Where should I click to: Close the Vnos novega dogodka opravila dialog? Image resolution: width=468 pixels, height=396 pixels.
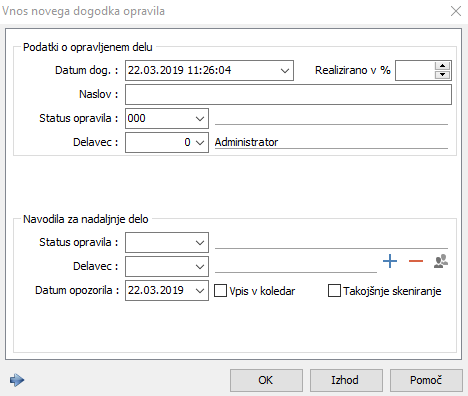(x=456, y=11)
